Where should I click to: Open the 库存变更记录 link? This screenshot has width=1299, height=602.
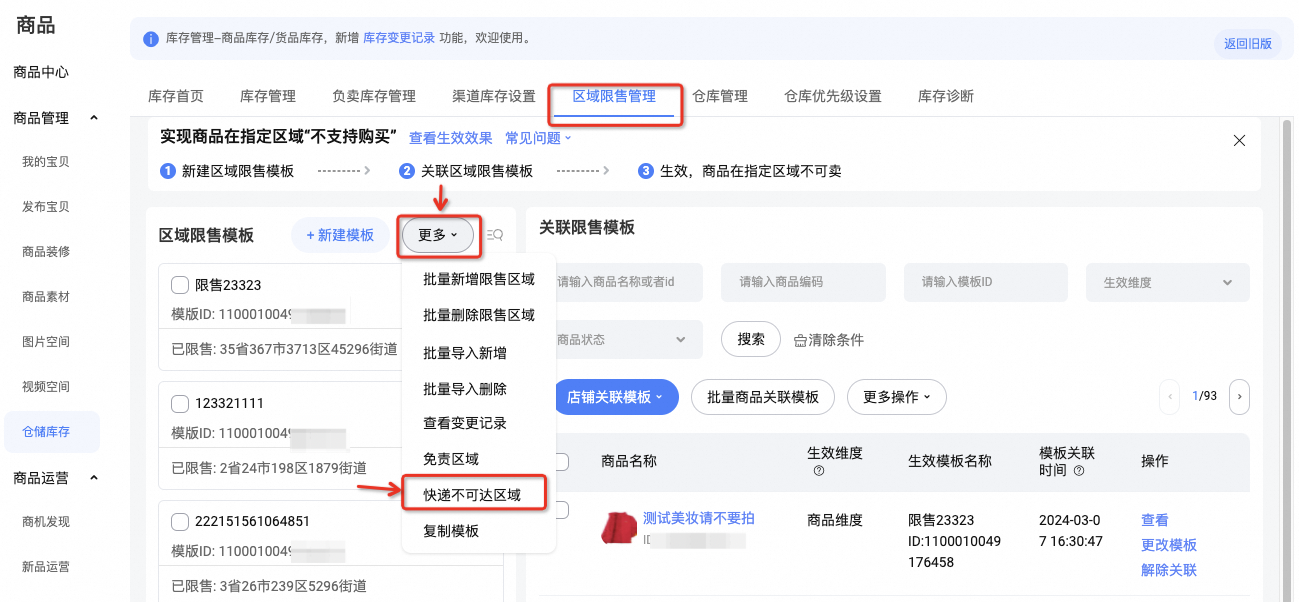pyautogui.click(x=399, y=38)
